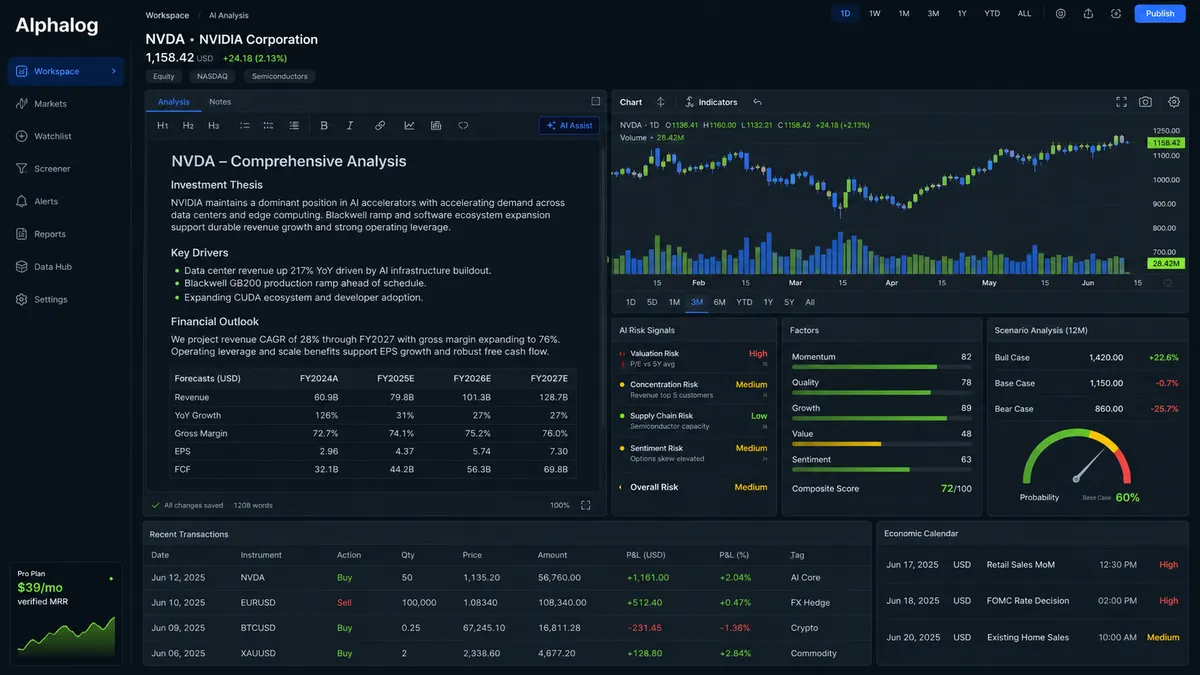
Task: Click the Publish button
Action: [x=1160, y=14]
